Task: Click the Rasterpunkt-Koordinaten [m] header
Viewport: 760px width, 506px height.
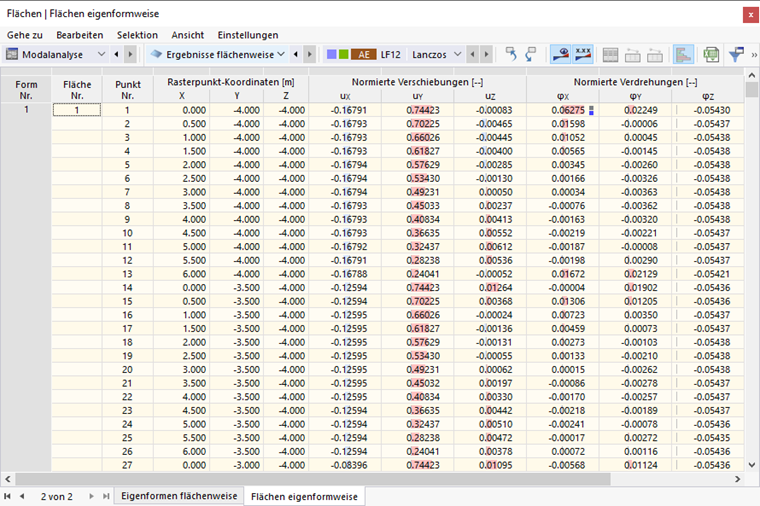Action: point(231,82)
